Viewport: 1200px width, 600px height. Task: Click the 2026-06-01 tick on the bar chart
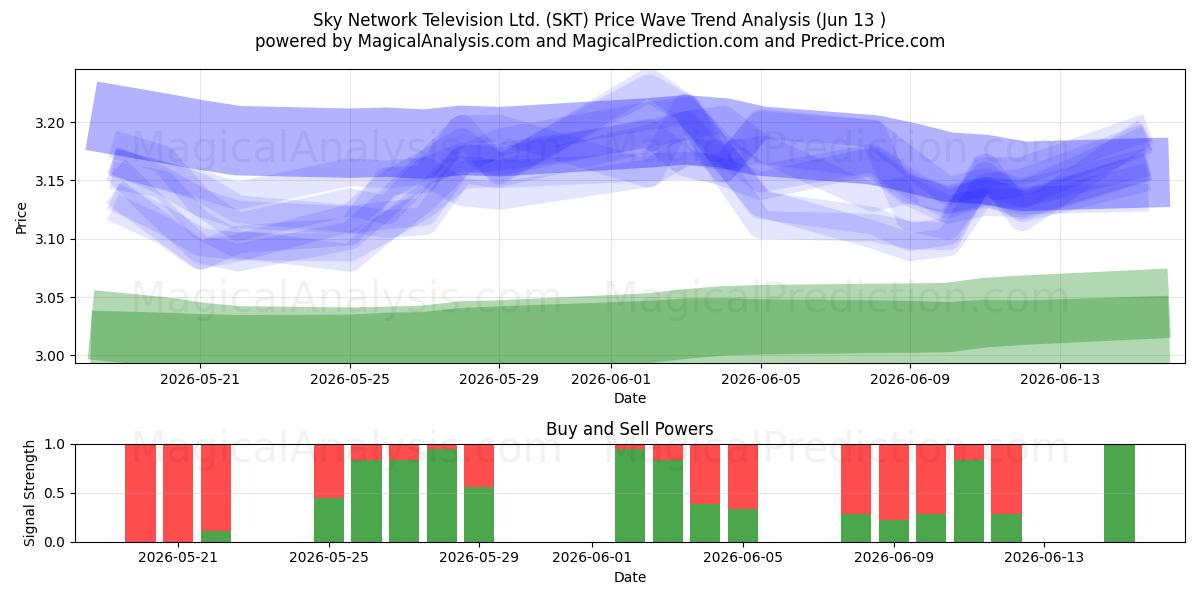(x=592, y=558)
